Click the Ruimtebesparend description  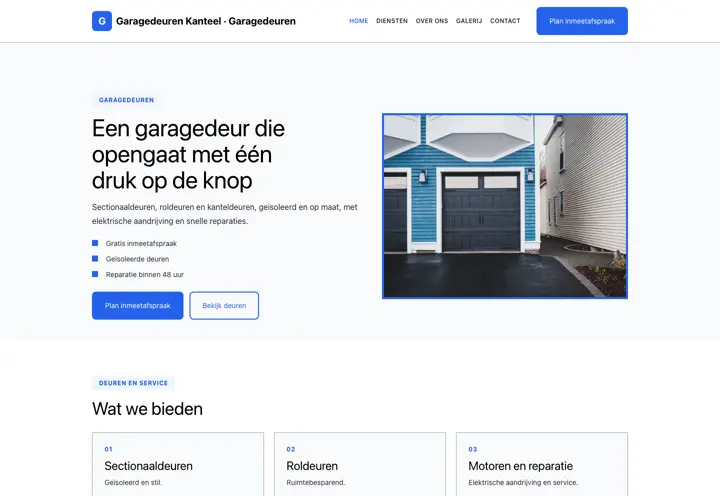pyautogui.click(x=315, y=483)
